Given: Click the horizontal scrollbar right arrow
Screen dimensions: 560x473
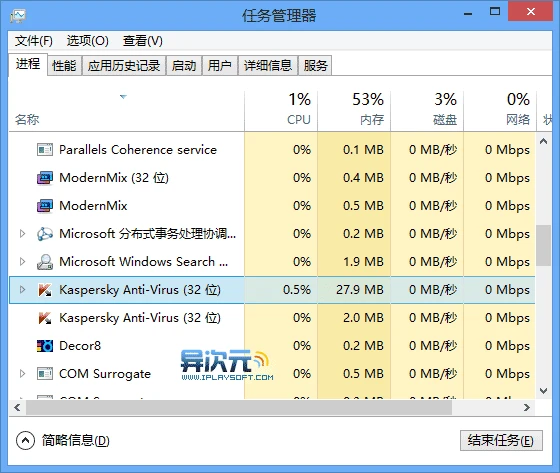Looking at the screenshot, I should (x=527, y=407).
